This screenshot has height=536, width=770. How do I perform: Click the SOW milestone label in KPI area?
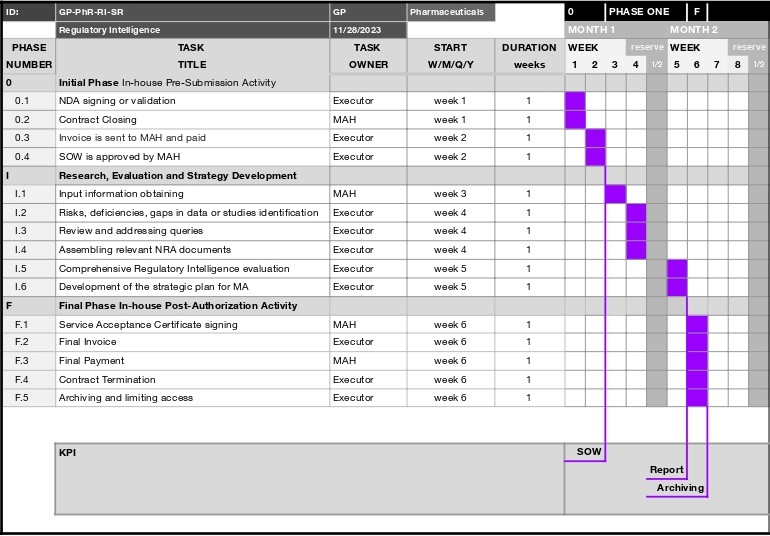(589, 452)
